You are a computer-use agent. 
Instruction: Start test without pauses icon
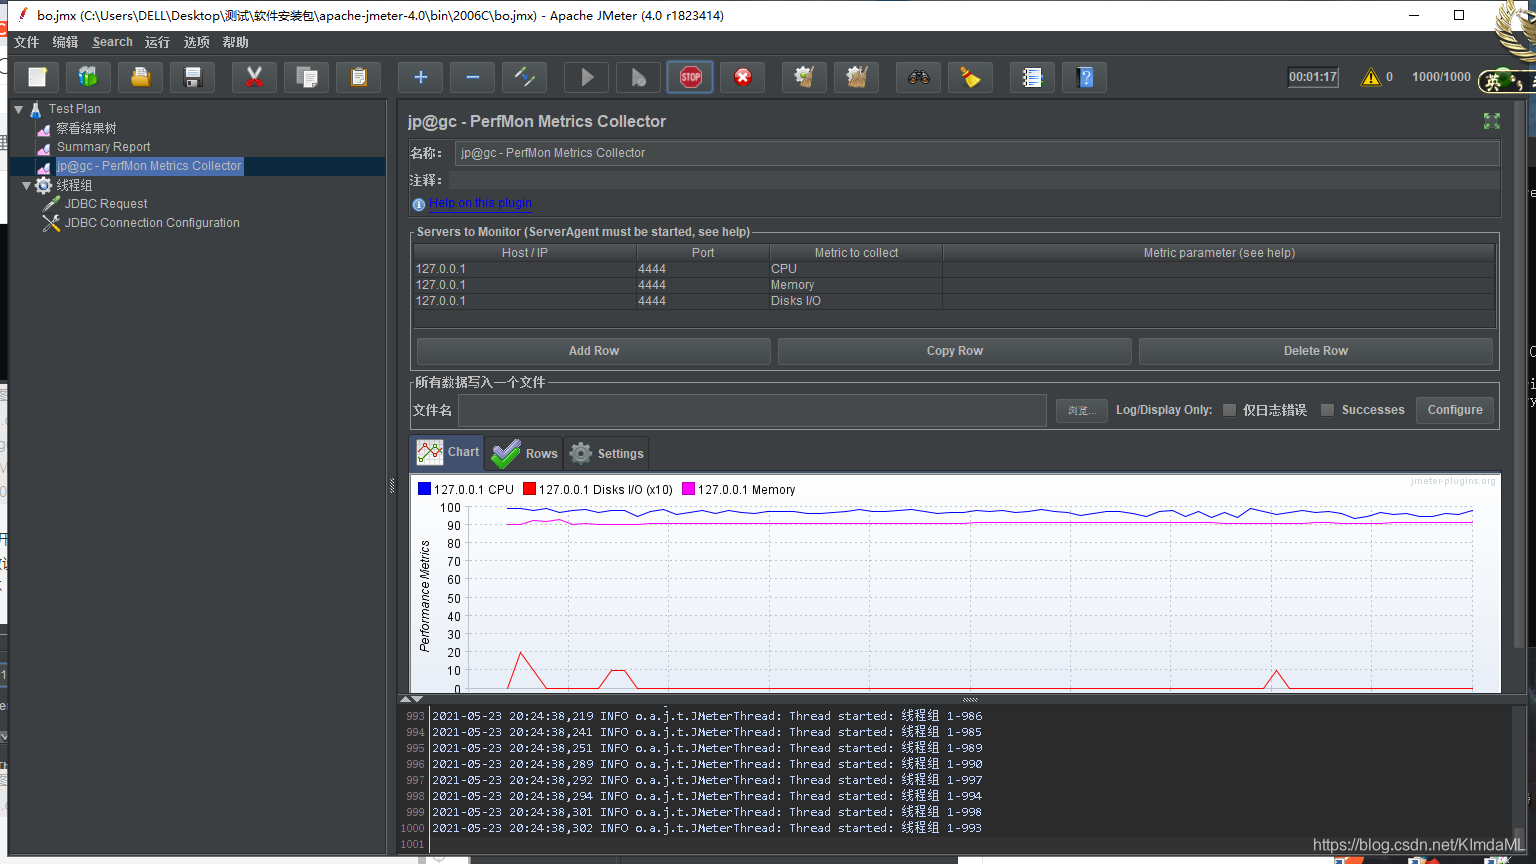[x=638, y=77]
